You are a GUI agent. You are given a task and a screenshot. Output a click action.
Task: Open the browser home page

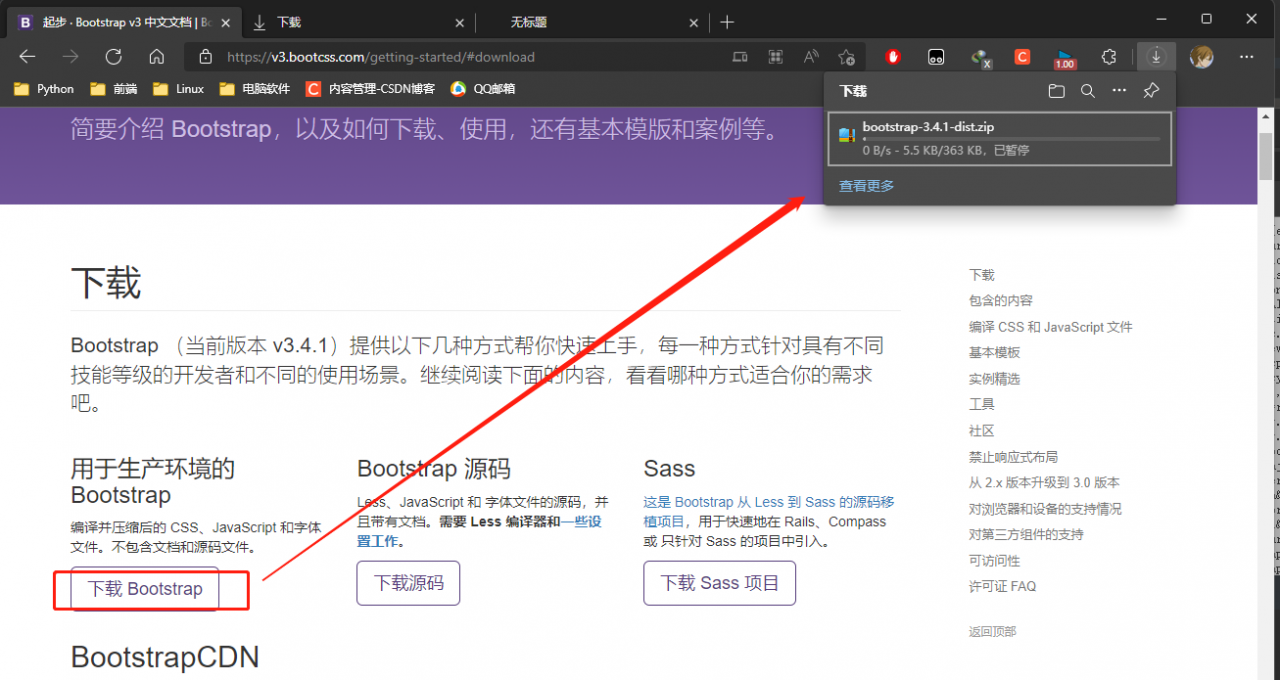156,57
